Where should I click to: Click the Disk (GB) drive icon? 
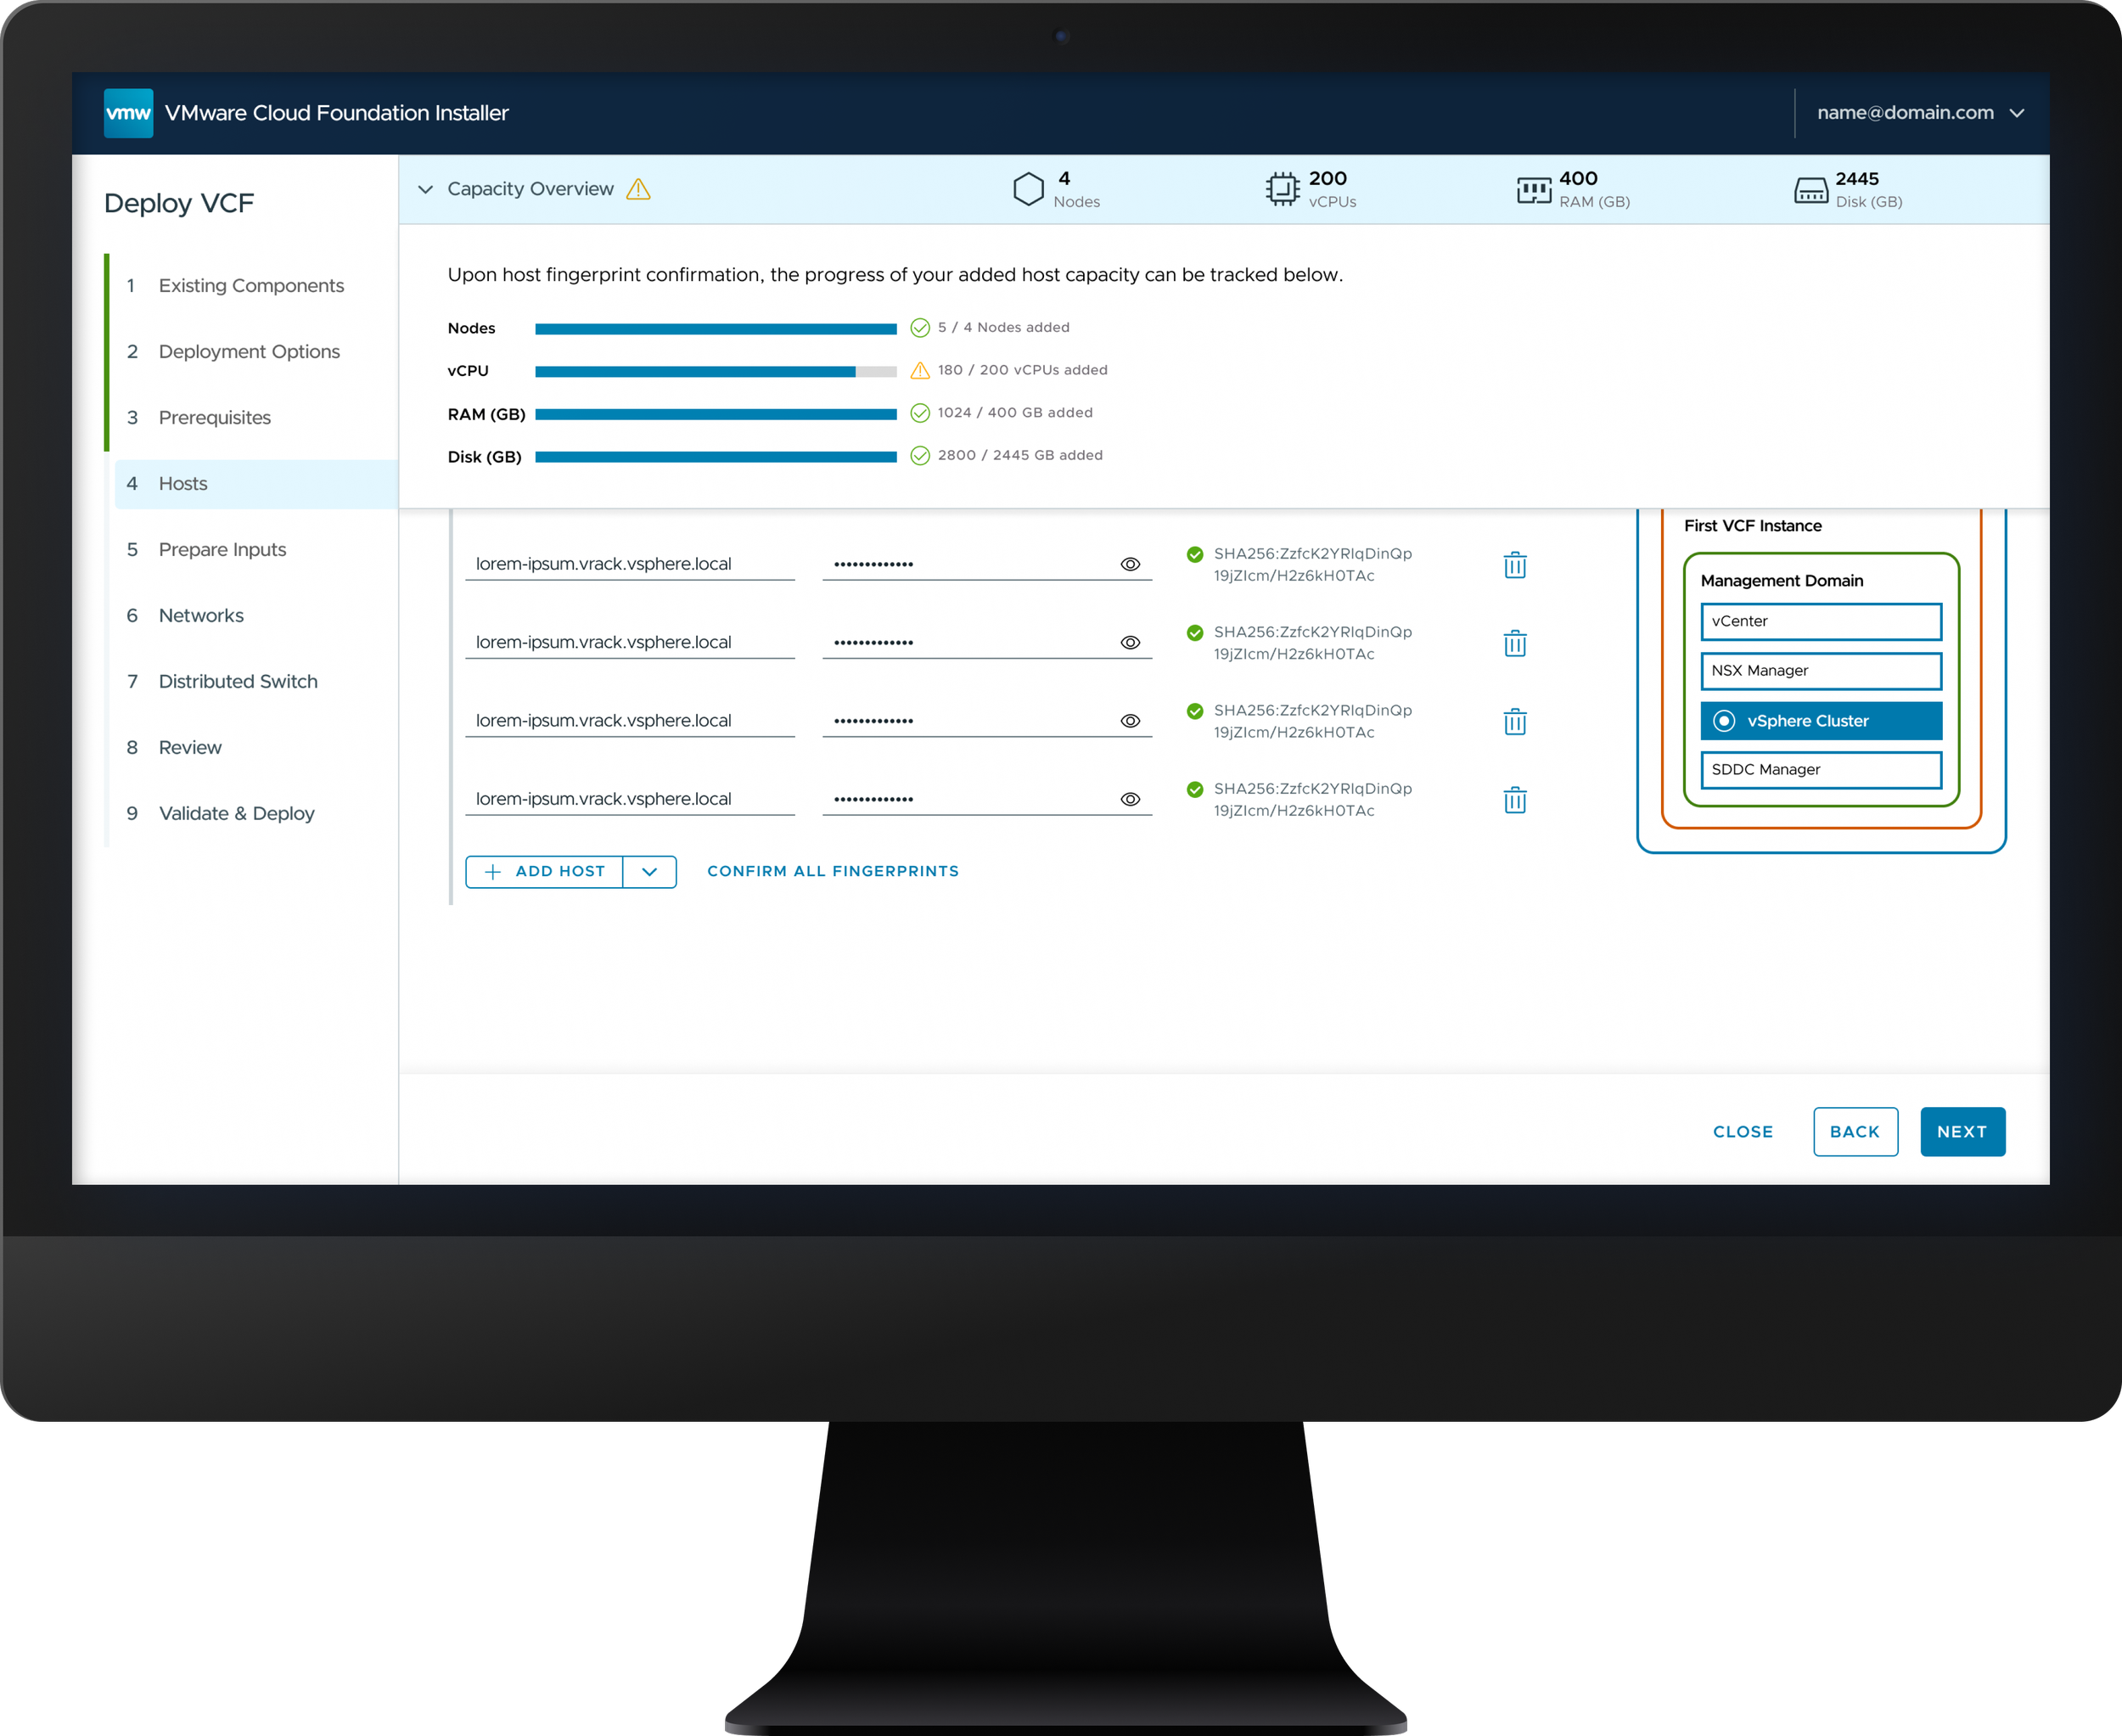(1810, 190)
